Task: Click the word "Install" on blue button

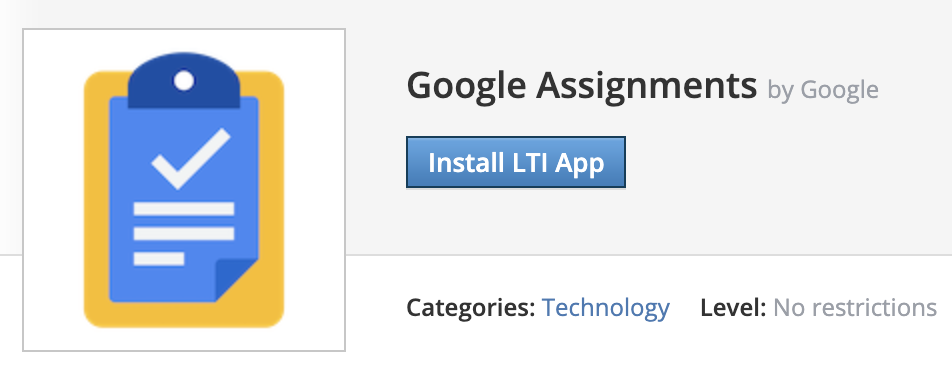Action: pos(463,163)
